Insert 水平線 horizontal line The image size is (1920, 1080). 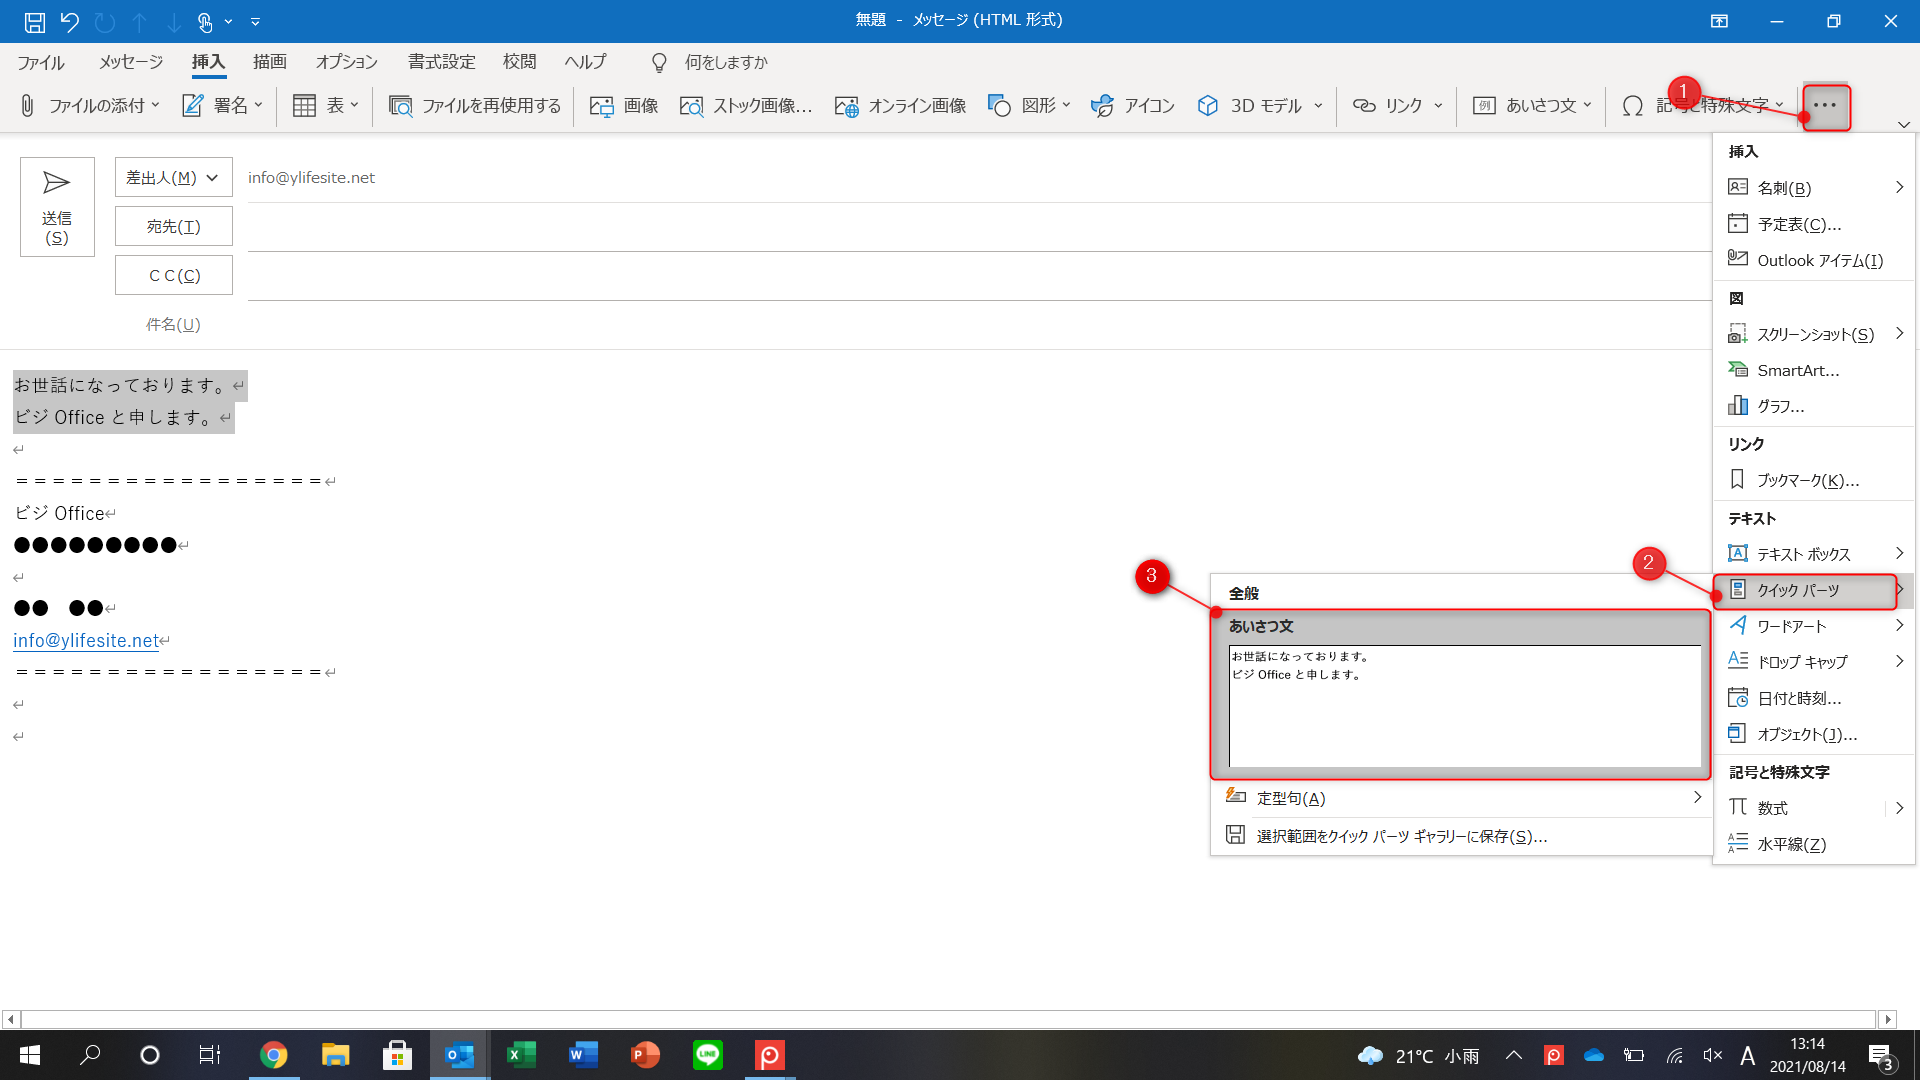coord(1814,844)
